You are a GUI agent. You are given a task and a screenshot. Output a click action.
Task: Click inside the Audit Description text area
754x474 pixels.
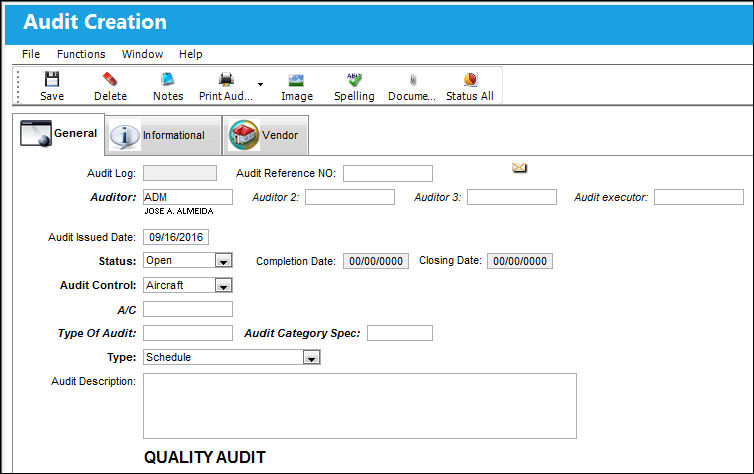[360, 406]
